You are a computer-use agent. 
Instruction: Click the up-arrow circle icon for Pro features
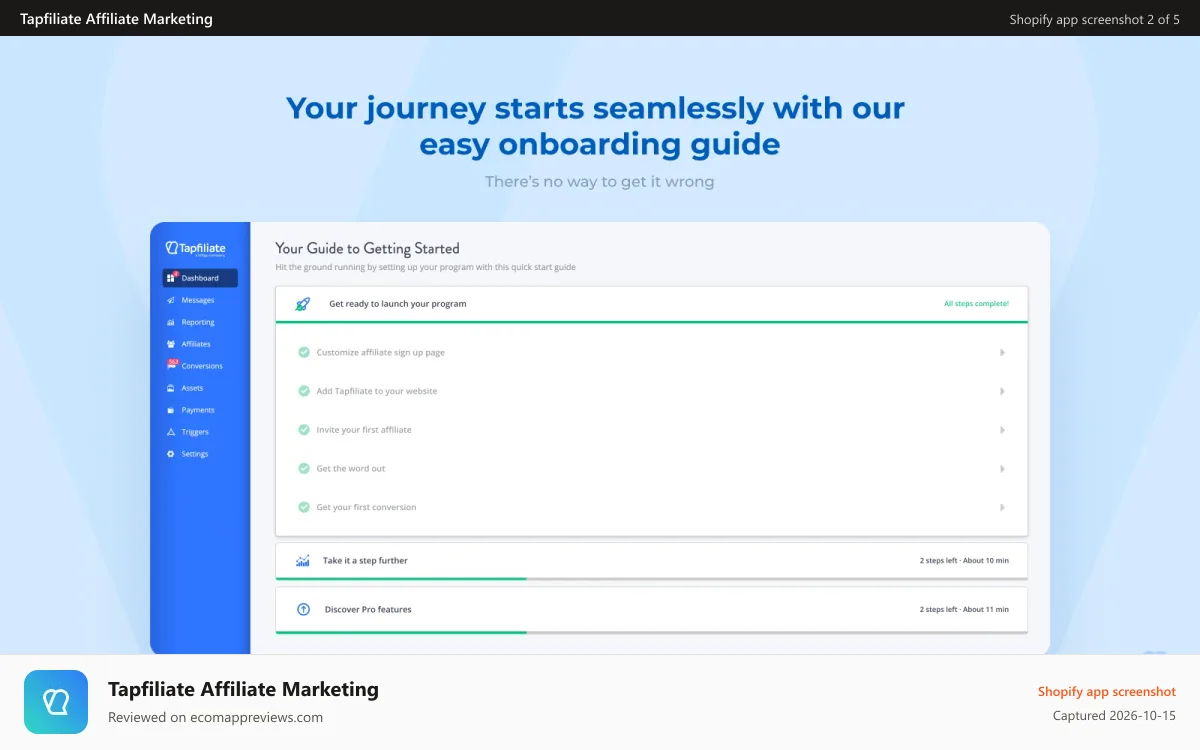tap(303, 609)
